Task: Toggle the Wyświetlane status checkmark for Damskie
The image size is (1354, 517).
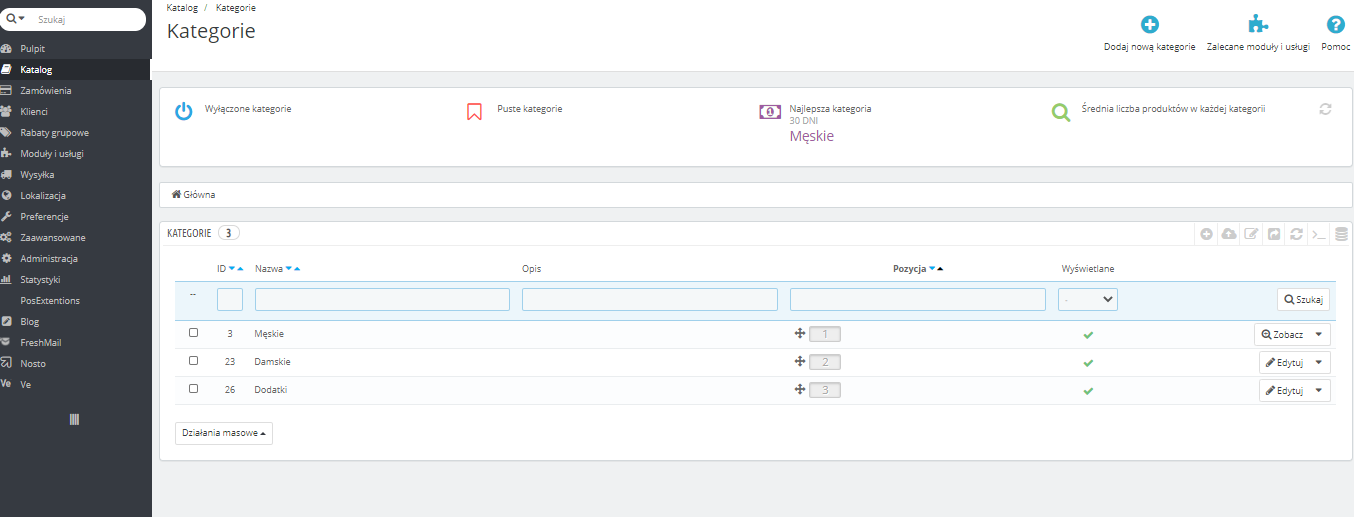Action: (x=1088, y=362)
